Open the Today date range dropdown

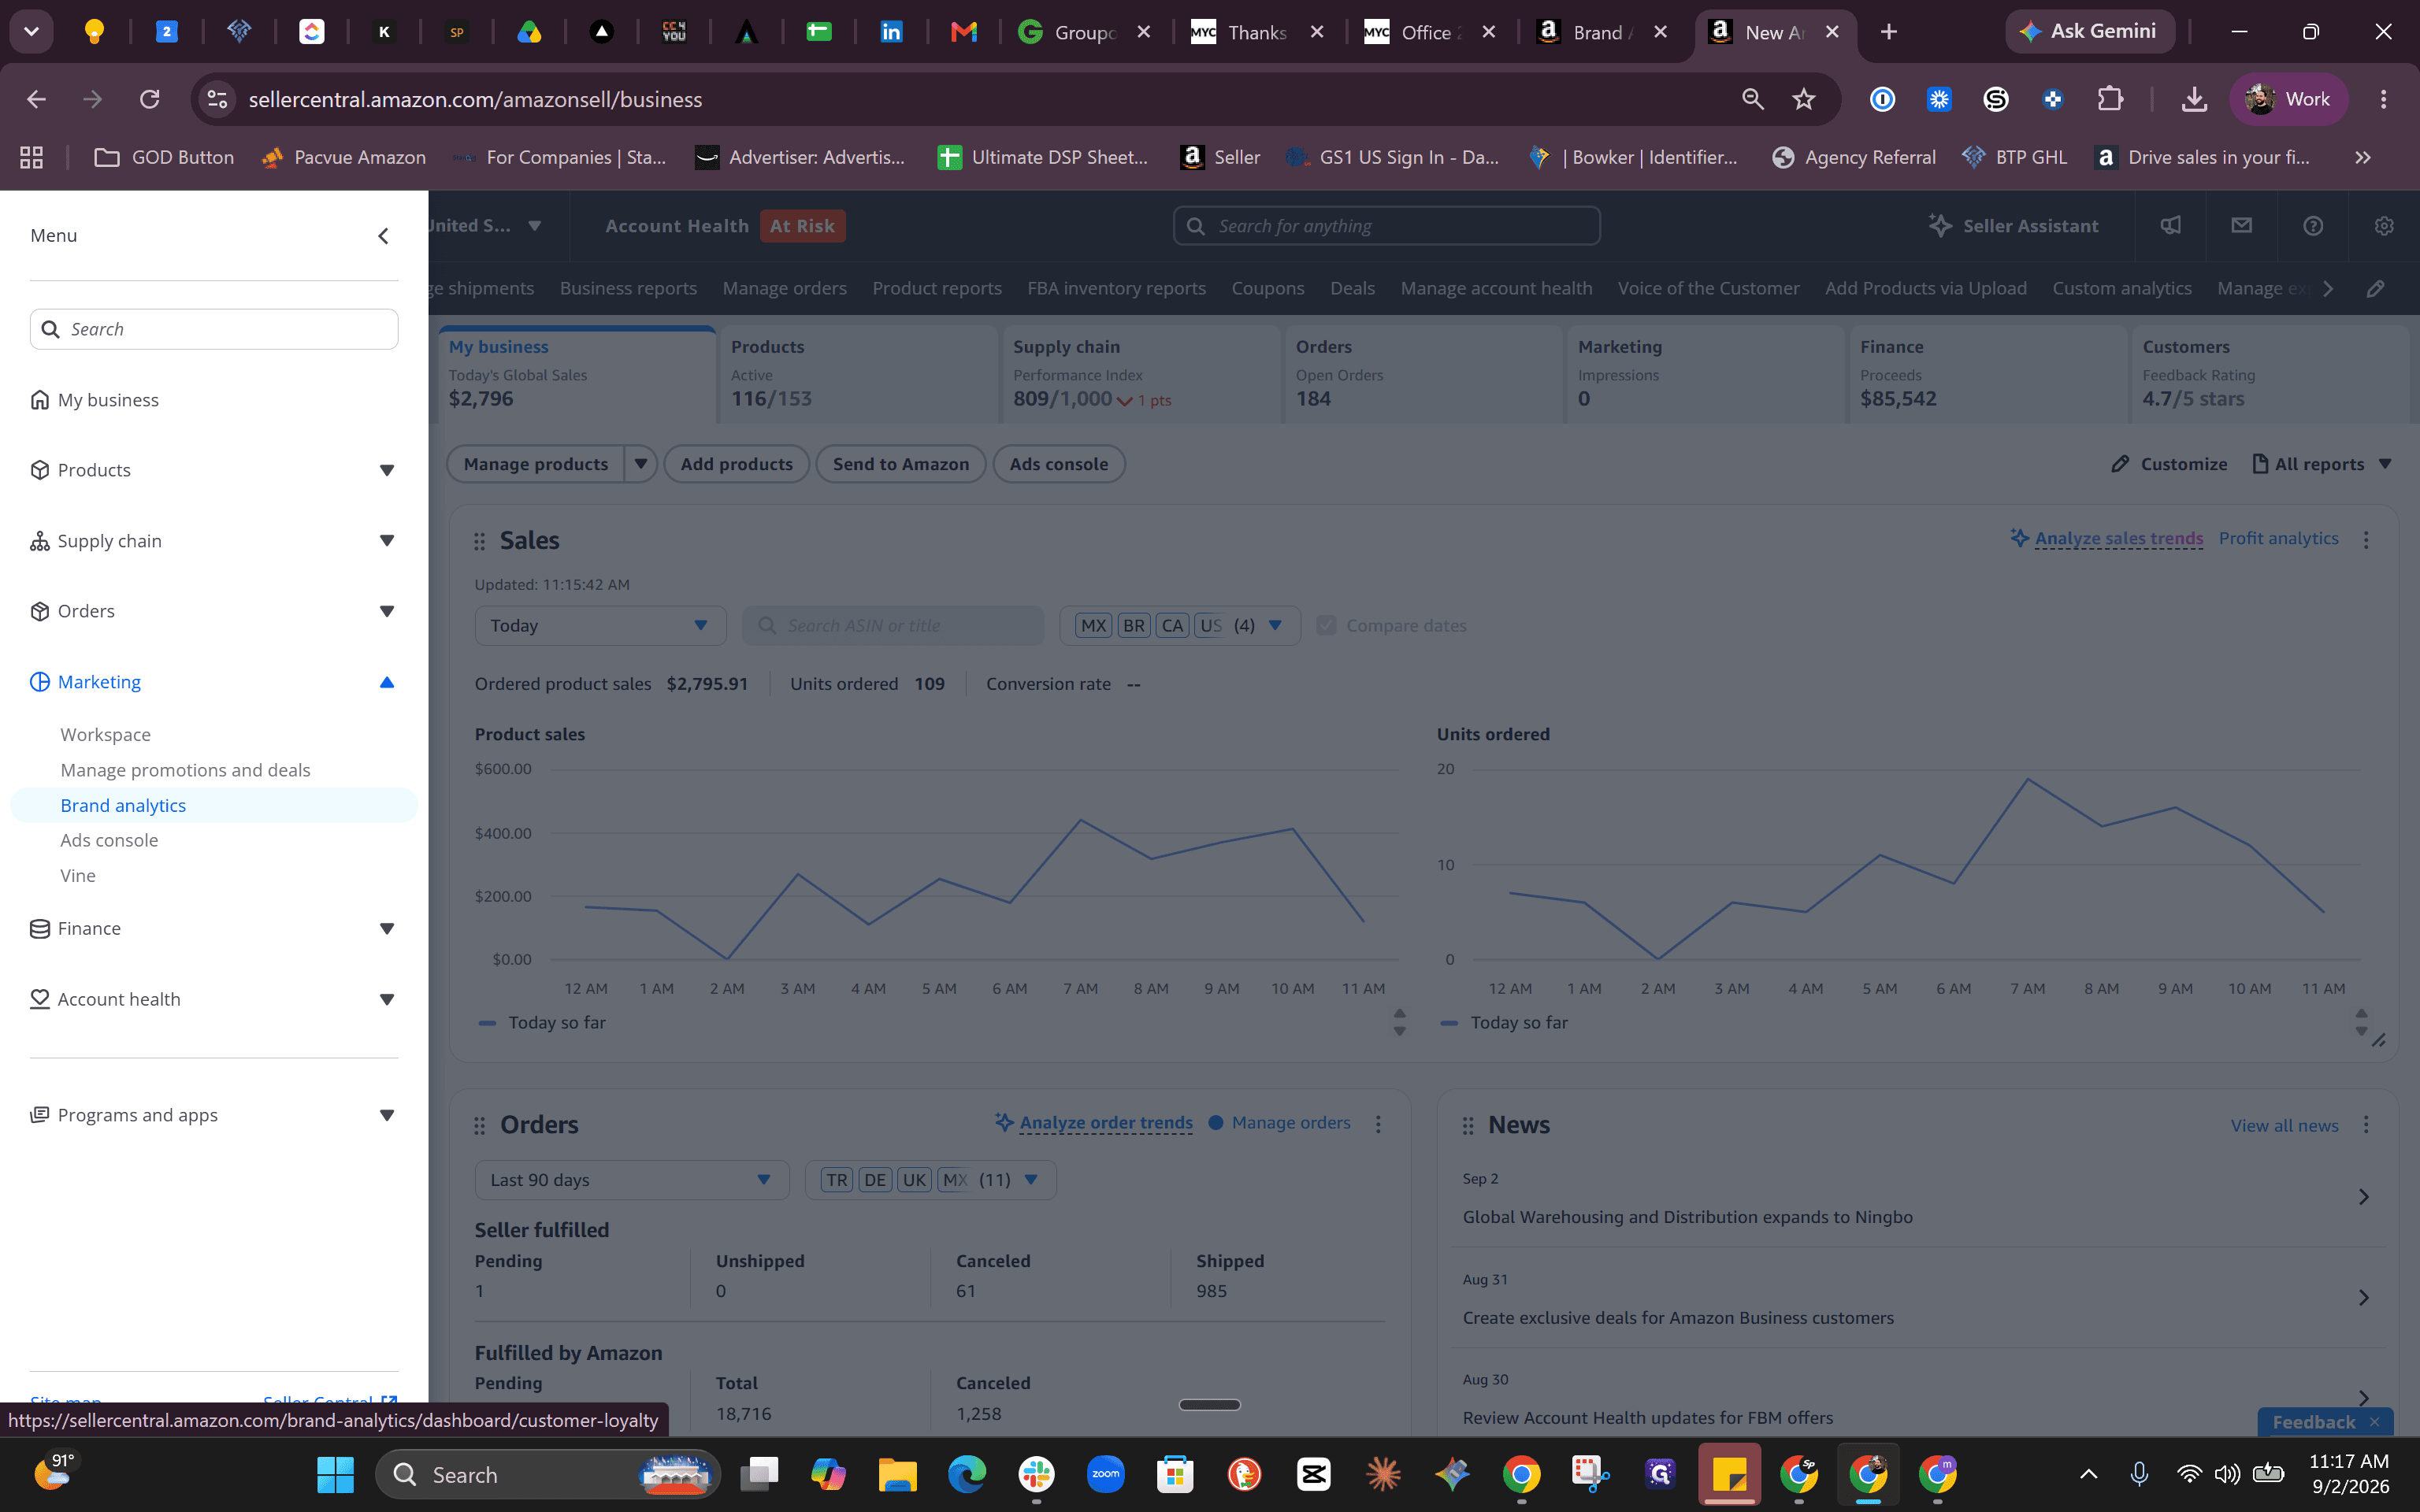click(600, 625)
